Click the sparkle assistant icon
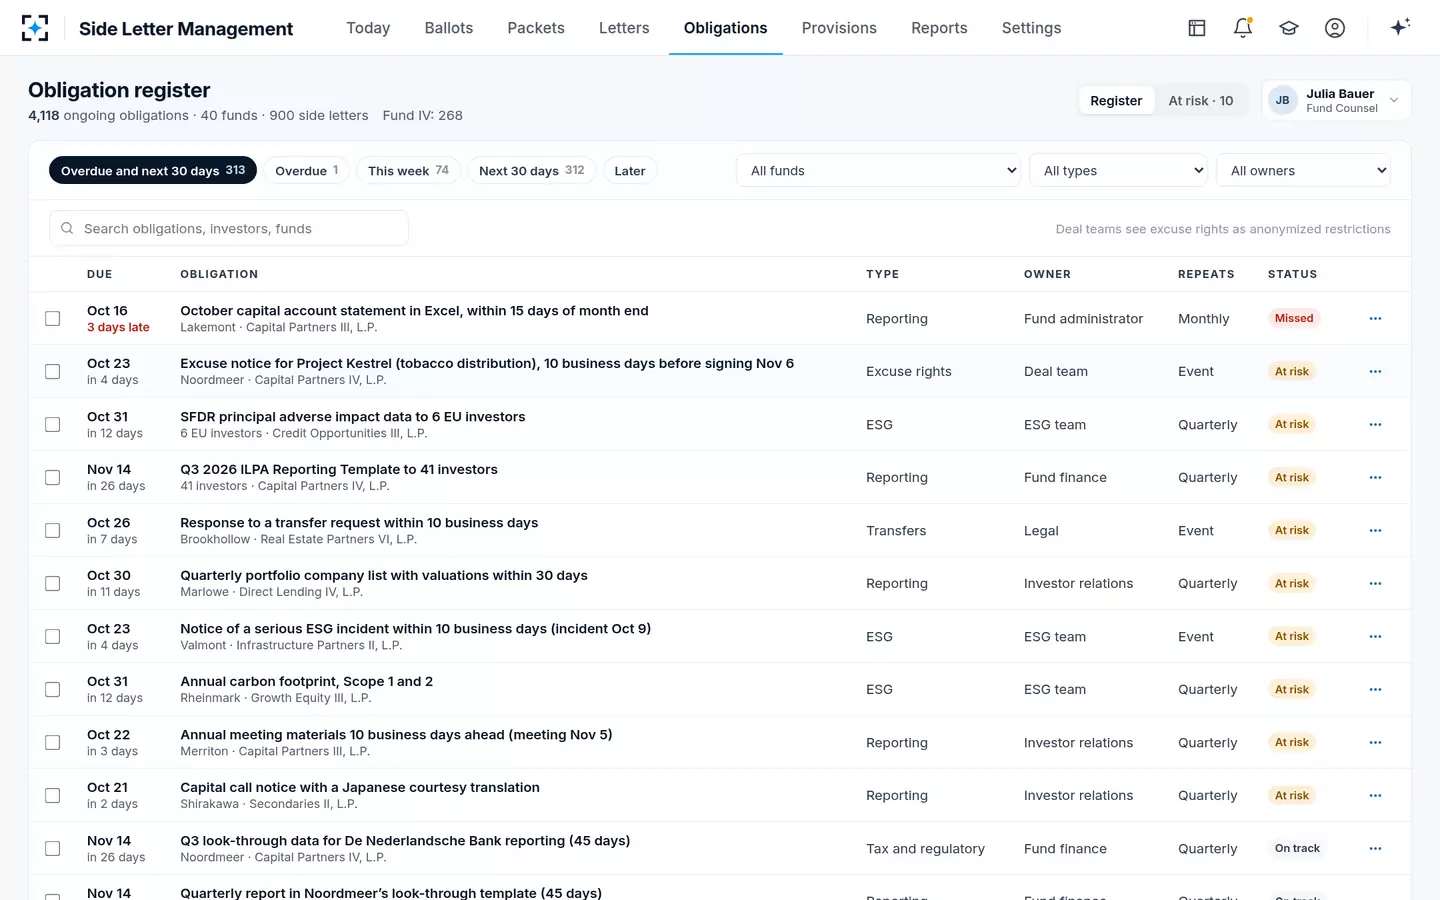Image resolution: width=1440 pixels, height=900 pixels. (1400, 27)
